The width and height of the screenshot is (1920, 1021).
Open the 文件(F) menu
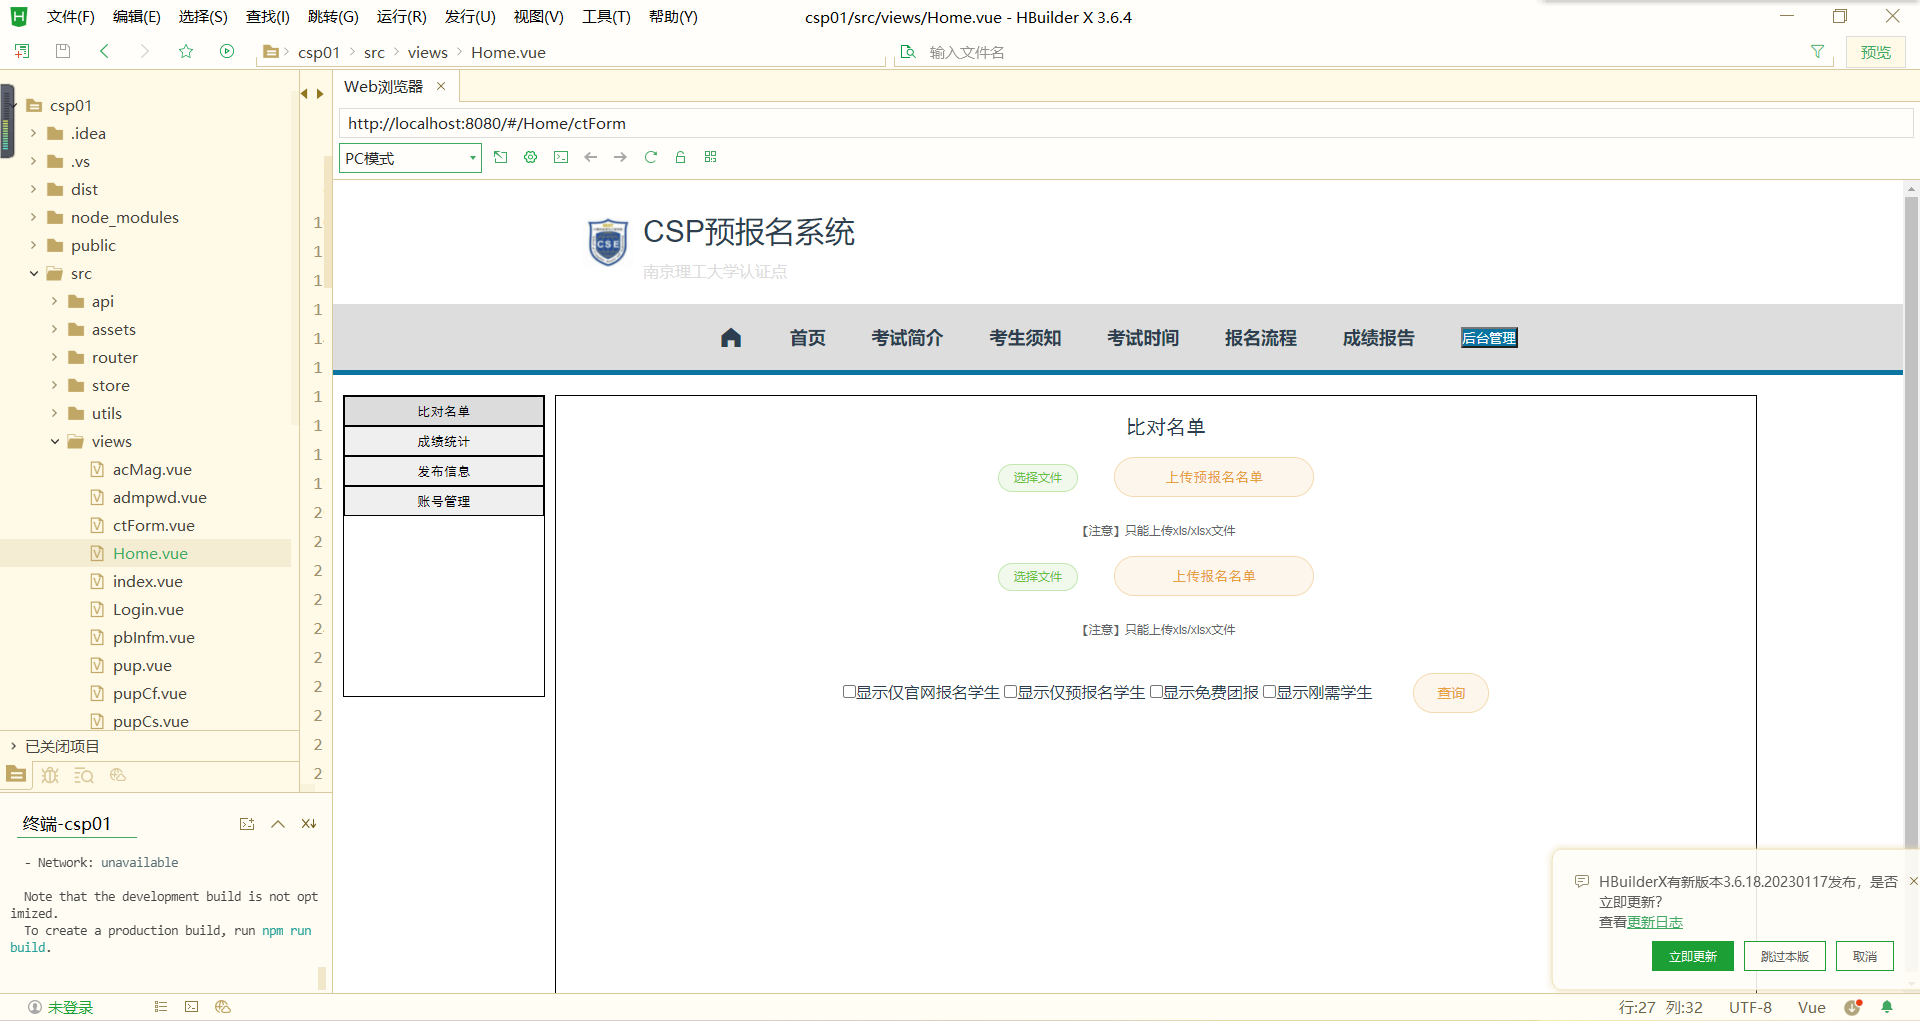point(70,17)
